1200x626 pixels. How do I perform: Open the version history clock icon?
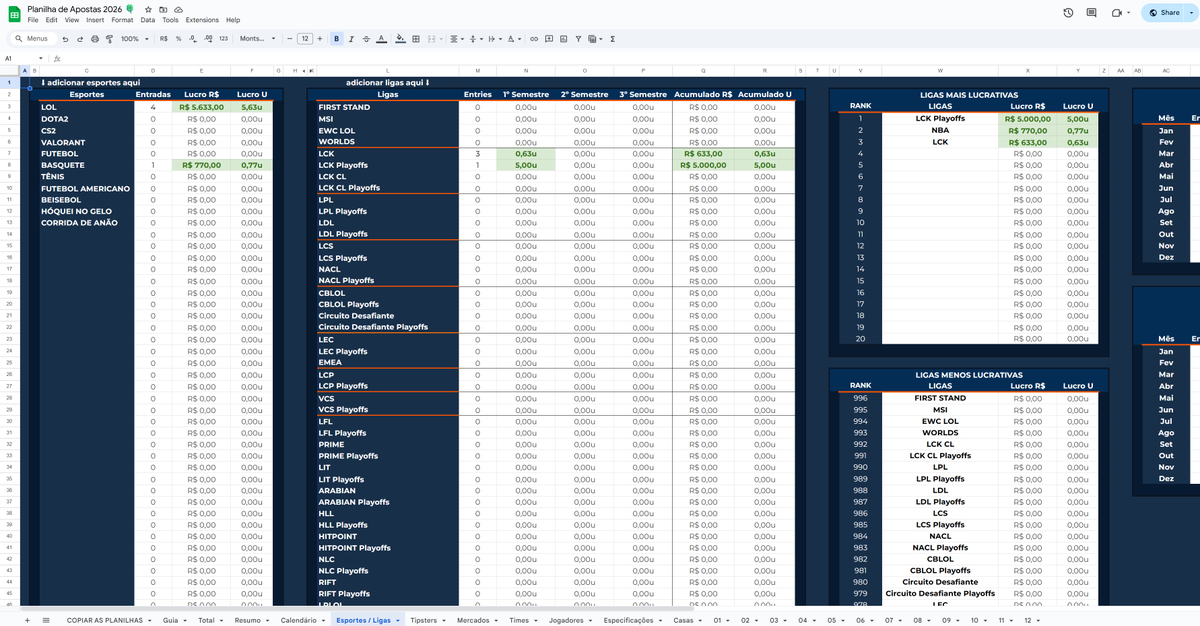[x=1068, y=13]
